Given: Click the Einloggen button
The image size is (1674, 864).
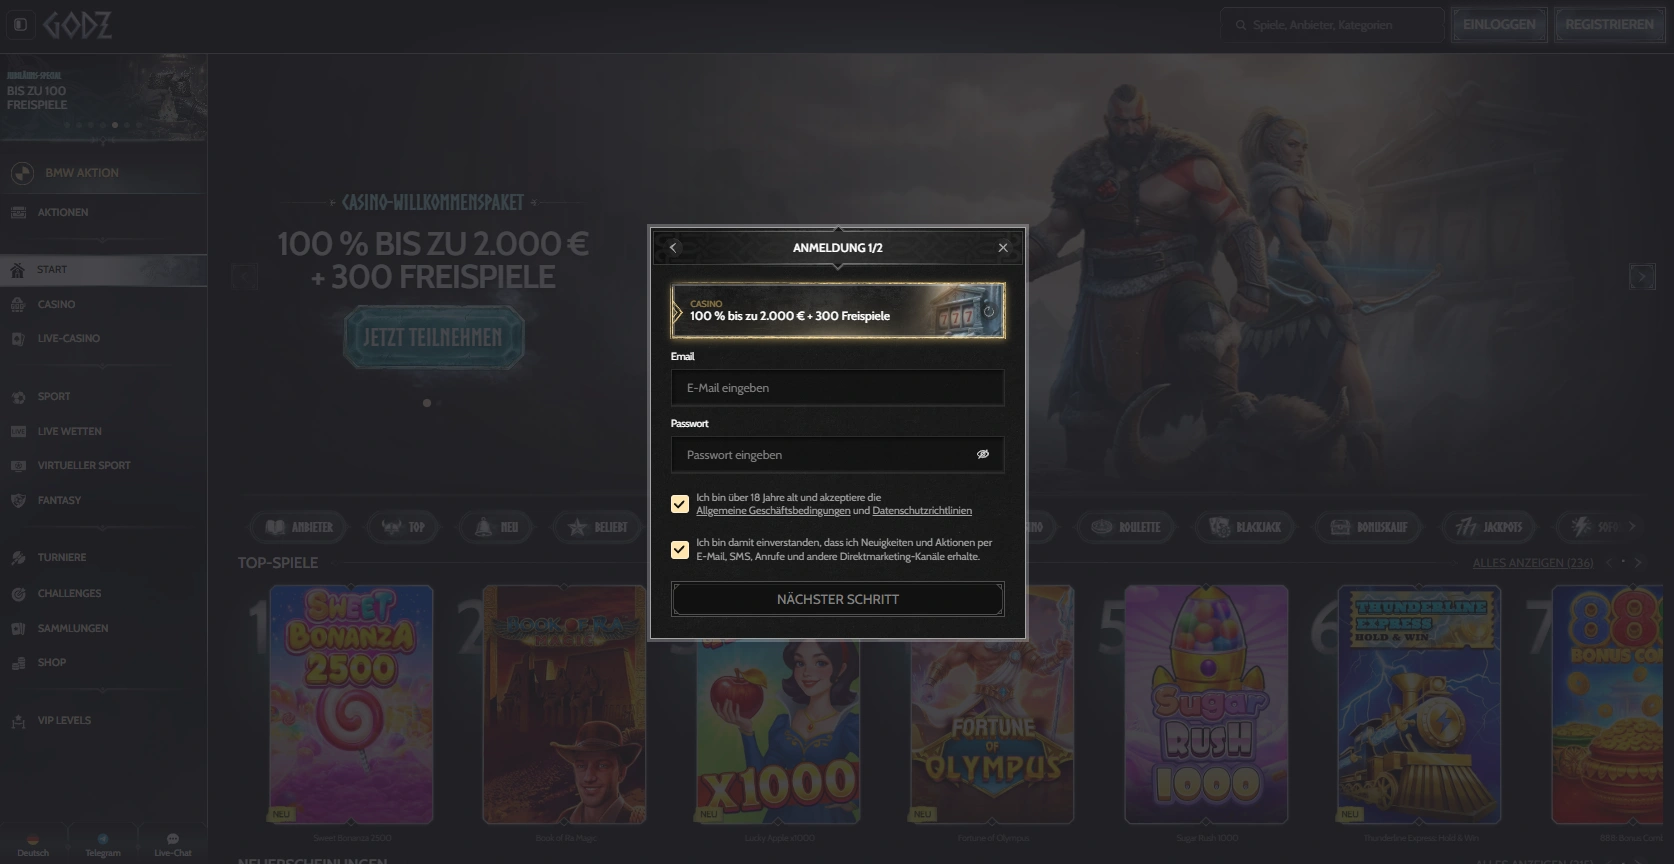Looking at the screenshot, I should 1499,25.
